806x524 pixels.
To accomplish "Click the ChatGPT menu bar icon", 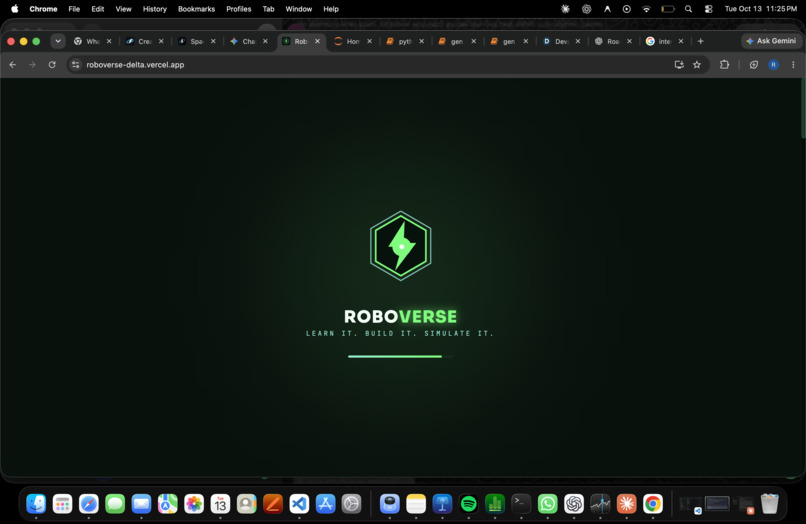I will [x=587, y=9].
